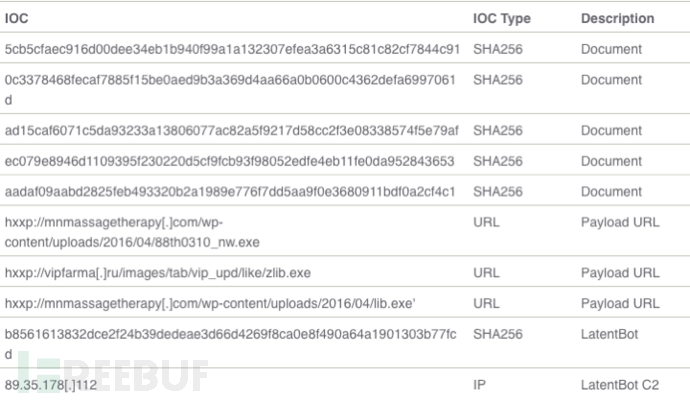Select the hash starting with aadaf09aabd2

(230, 192)
